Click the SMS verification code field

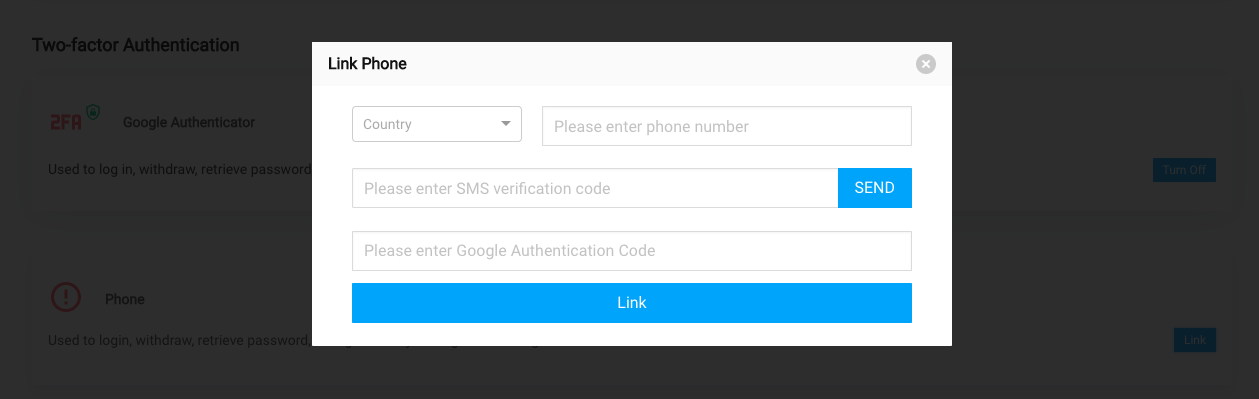pyautogui.click(x=595, y=188)
